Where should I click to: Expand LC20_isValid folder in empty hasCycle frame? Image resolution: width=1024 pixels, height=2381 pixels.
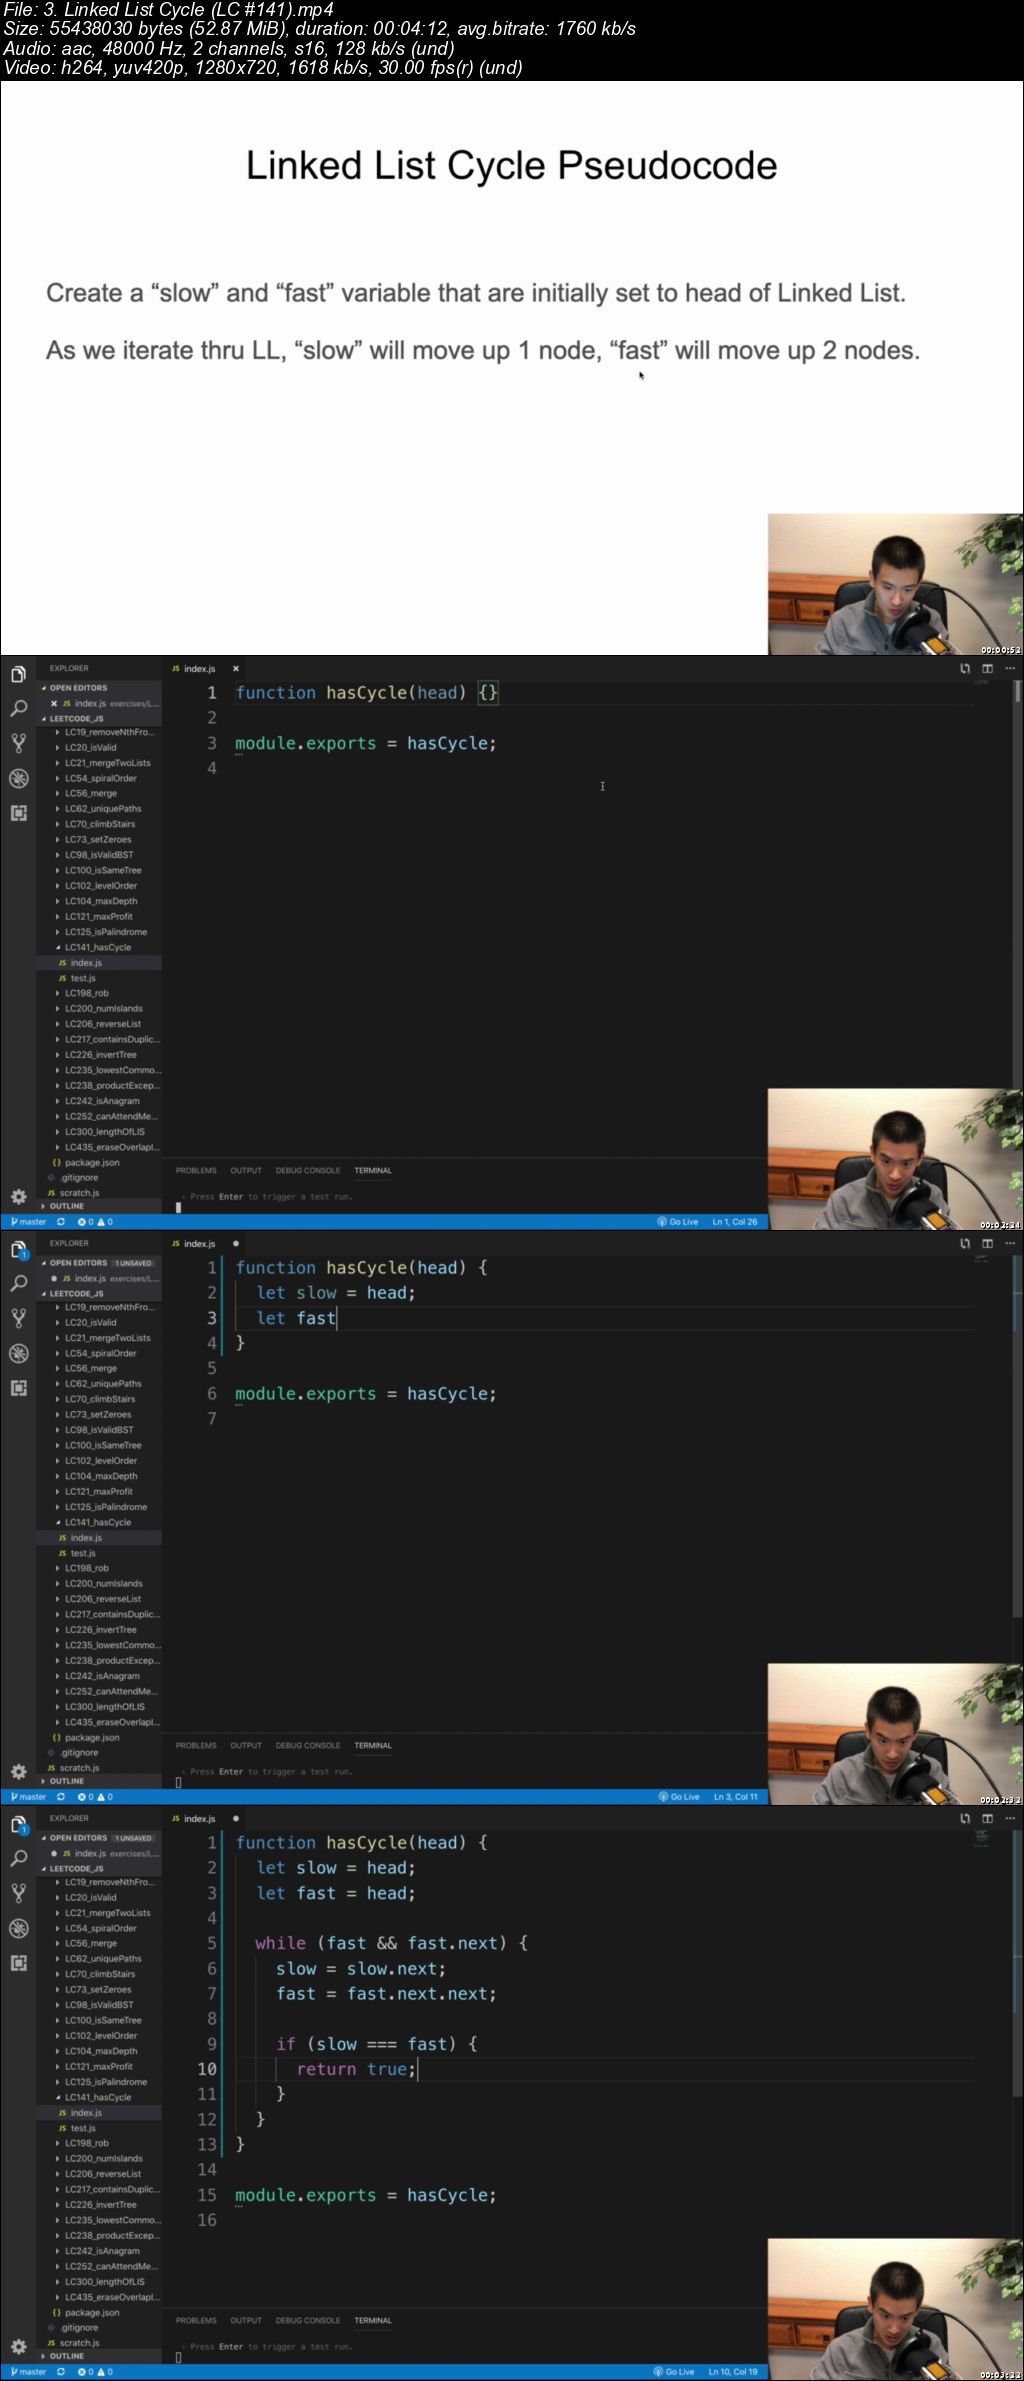pyautogui.click(x=100, y=747)
